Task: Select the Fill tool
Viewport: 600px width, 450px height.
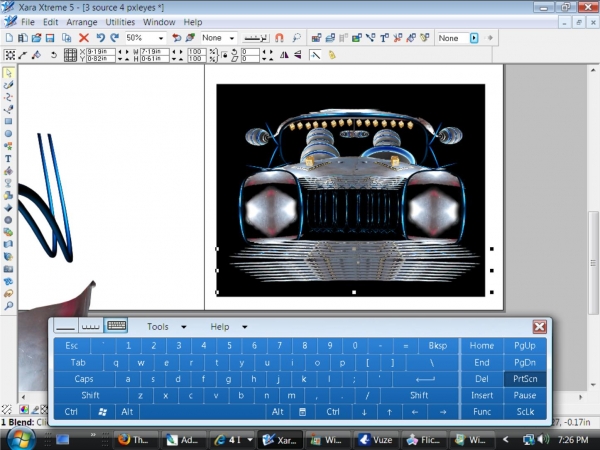Action: point(8,171)
